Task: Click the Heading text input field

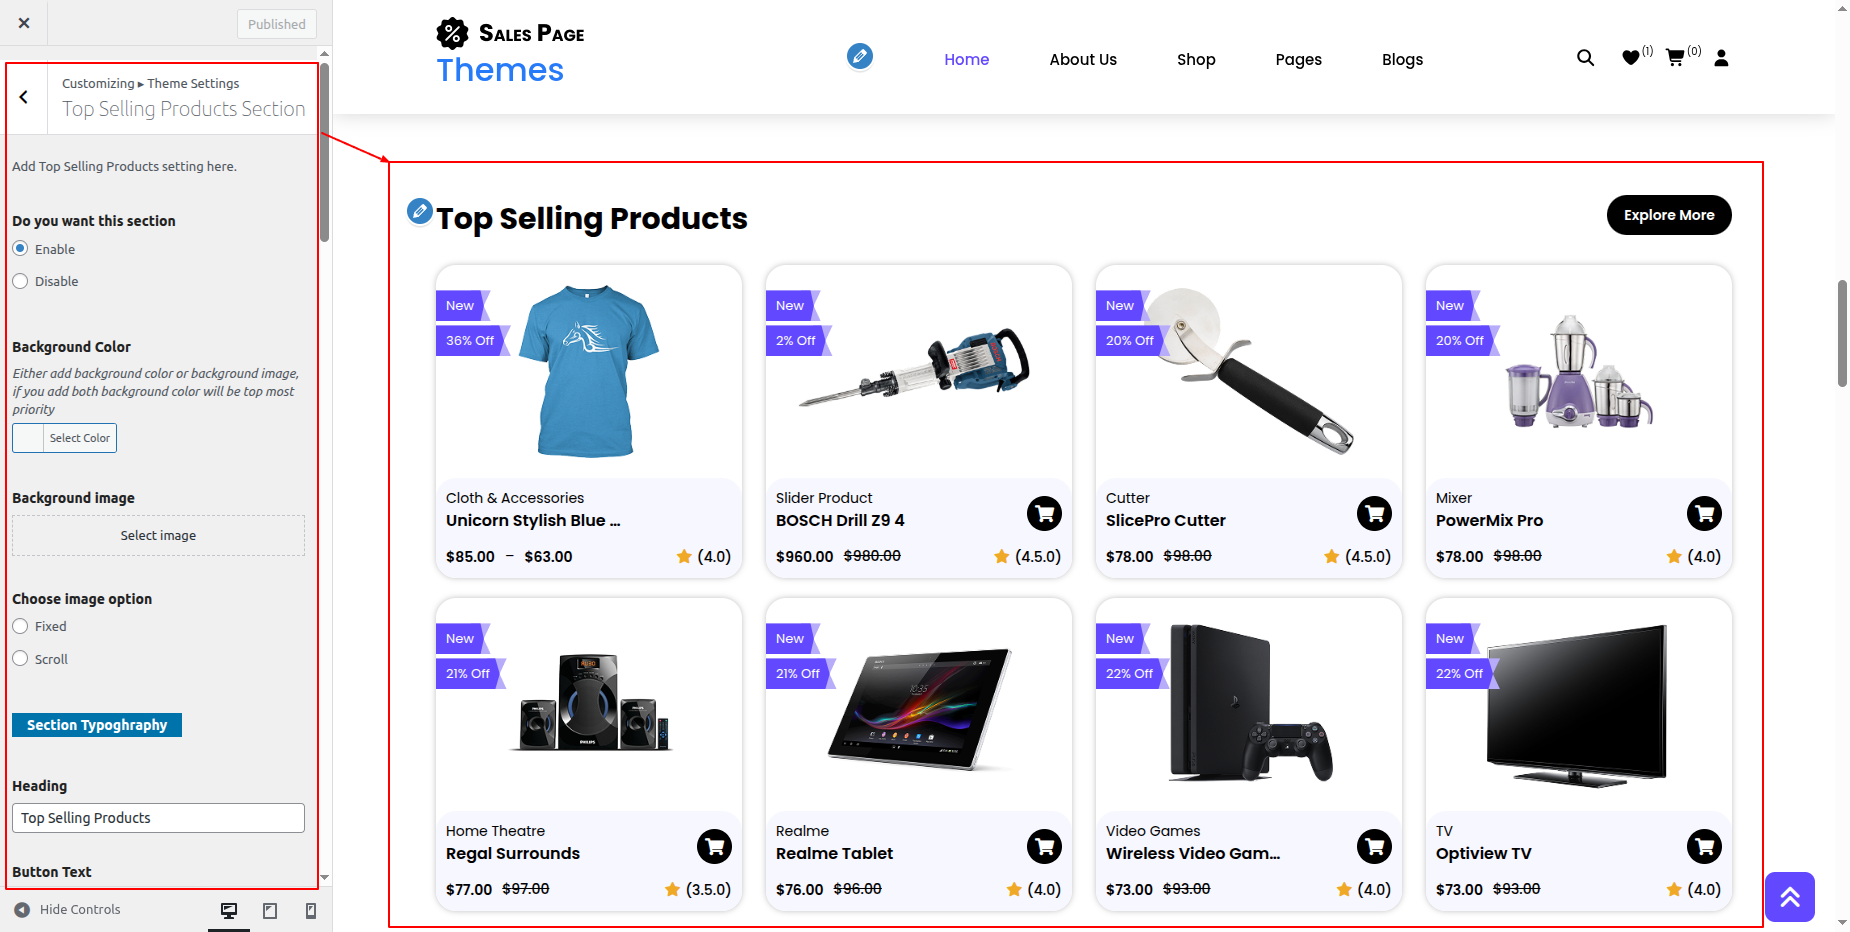Action: [x=158, y=818]
